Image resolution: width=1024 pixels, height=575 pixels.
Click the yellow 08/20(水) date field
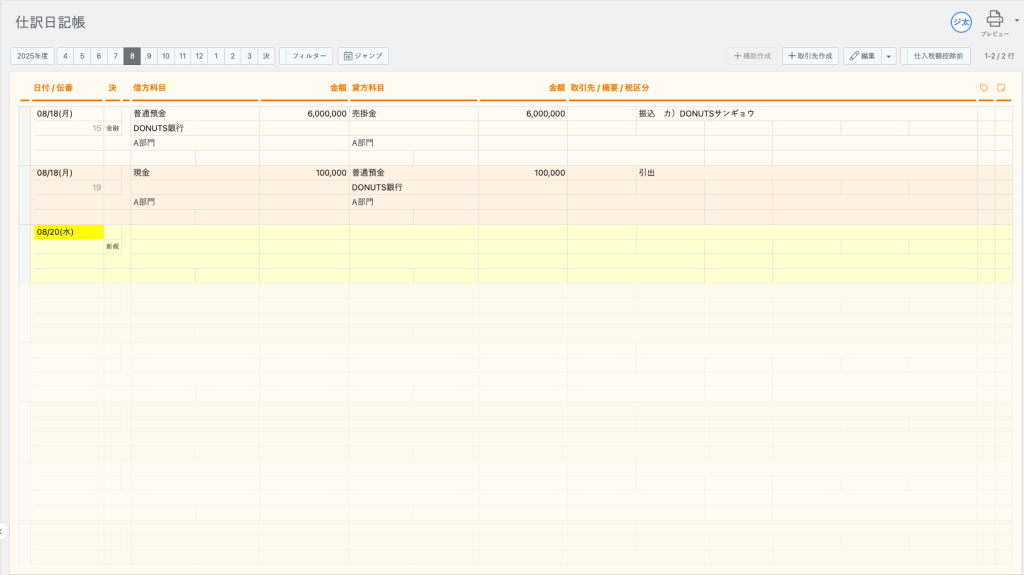[x=68, y=232]
